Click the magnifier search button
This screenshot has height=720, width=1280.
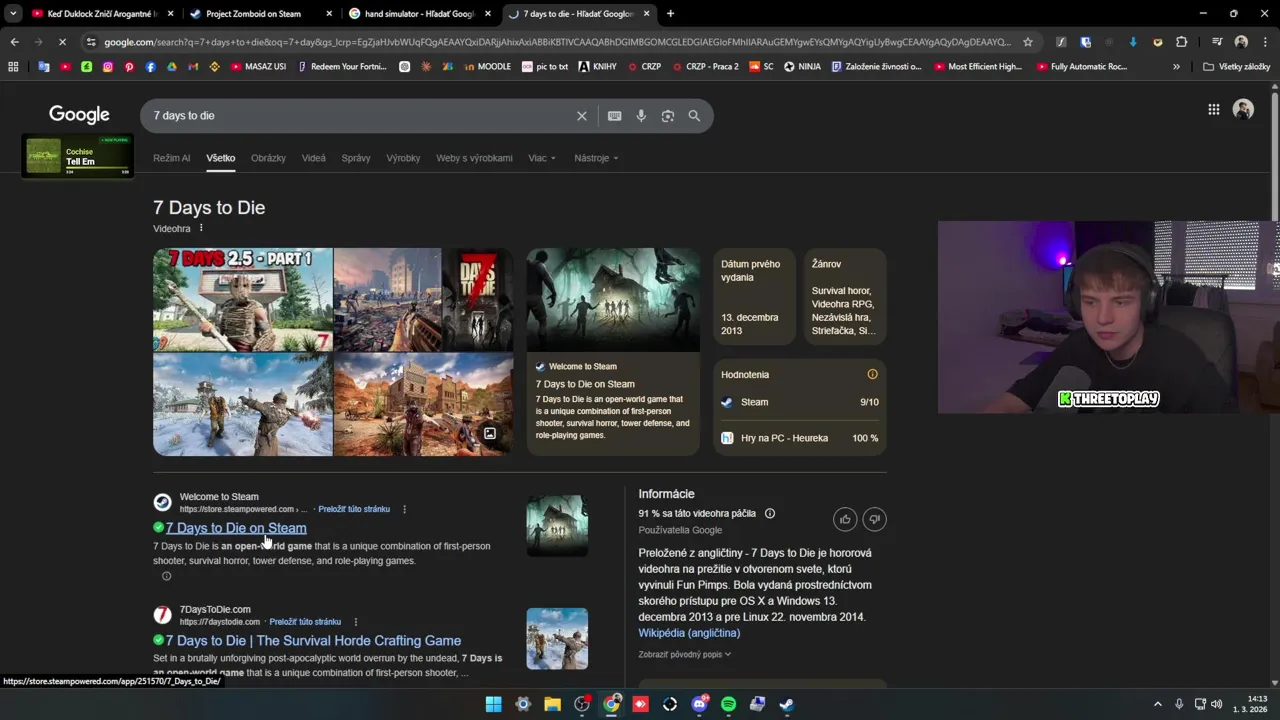tap(694, 116)
